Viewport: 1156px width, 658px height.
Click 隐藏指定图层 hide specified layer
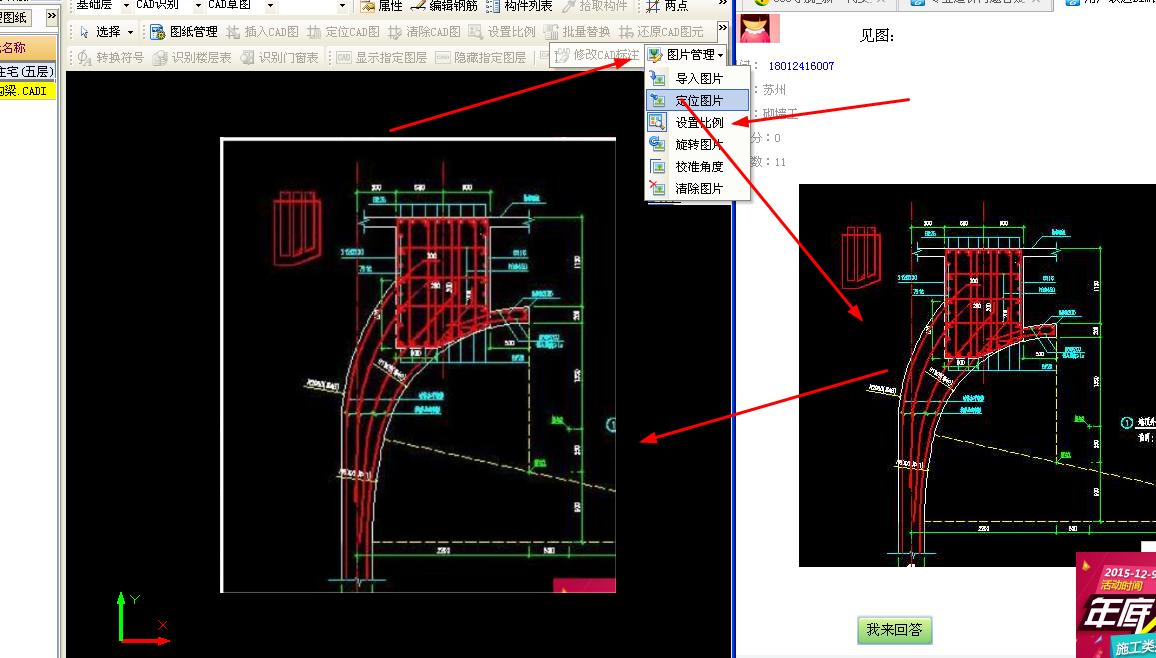coord(481,57)
